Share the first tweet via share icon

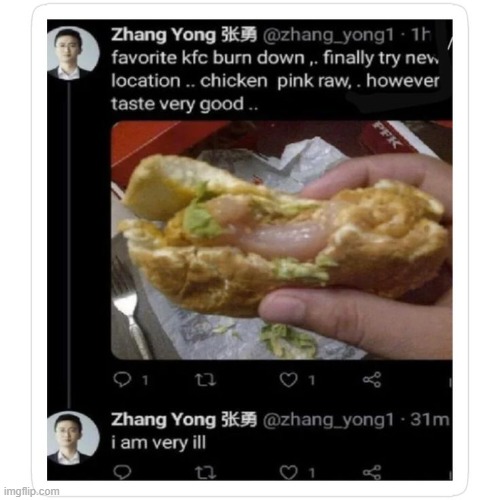coord(372,380)
